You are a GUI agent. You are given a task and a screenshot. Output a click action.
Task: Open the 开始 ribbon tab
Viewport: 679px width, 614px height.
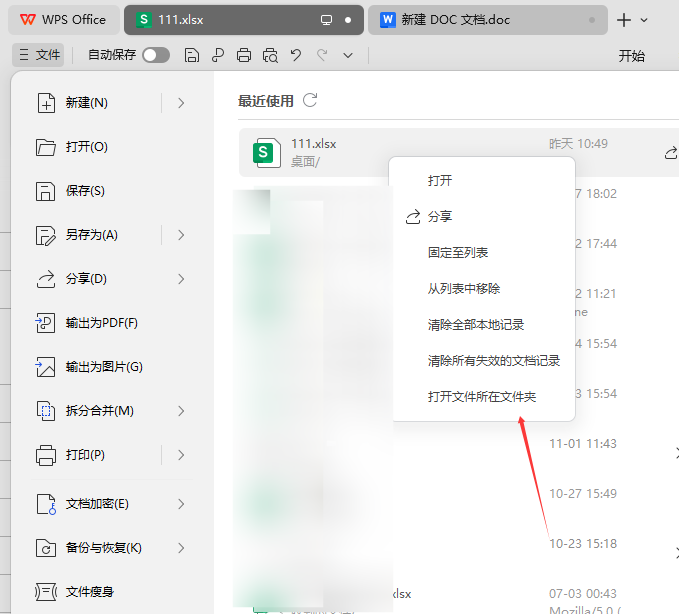pos(631,56)
